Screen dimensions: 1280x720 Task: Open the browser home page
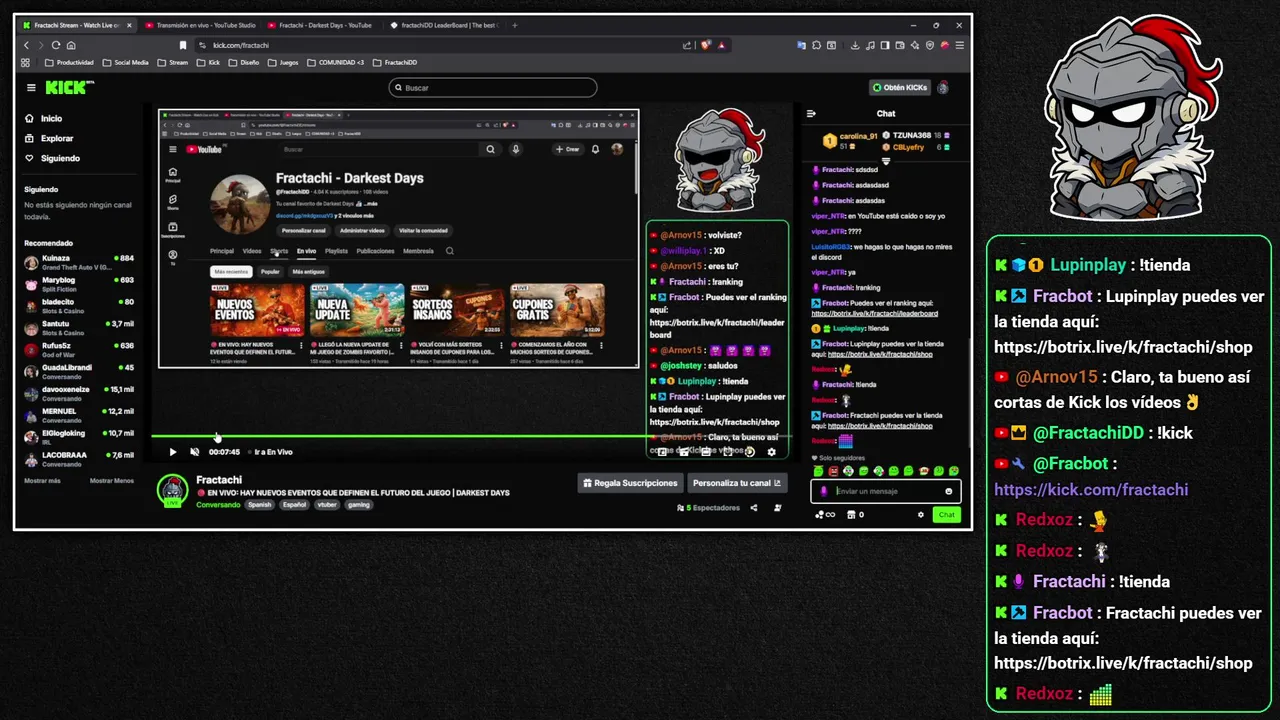[x=70, y=45]
